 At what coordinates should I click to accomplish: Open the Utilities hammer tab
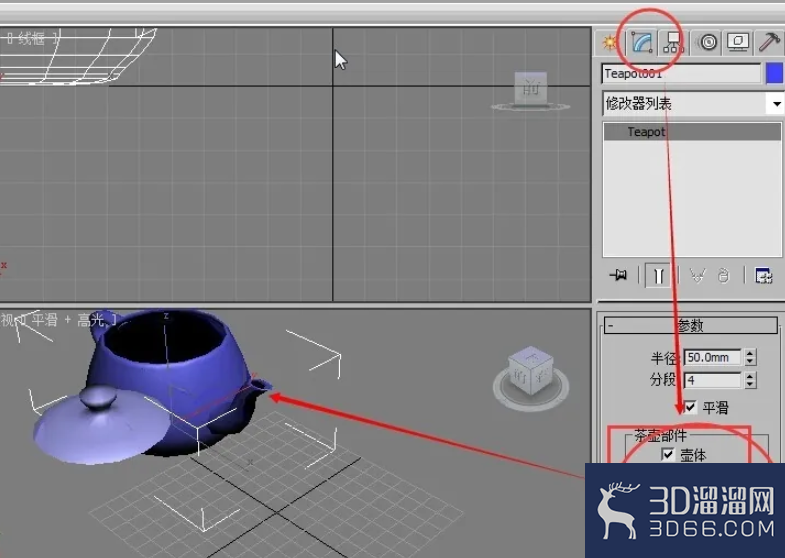769,43
